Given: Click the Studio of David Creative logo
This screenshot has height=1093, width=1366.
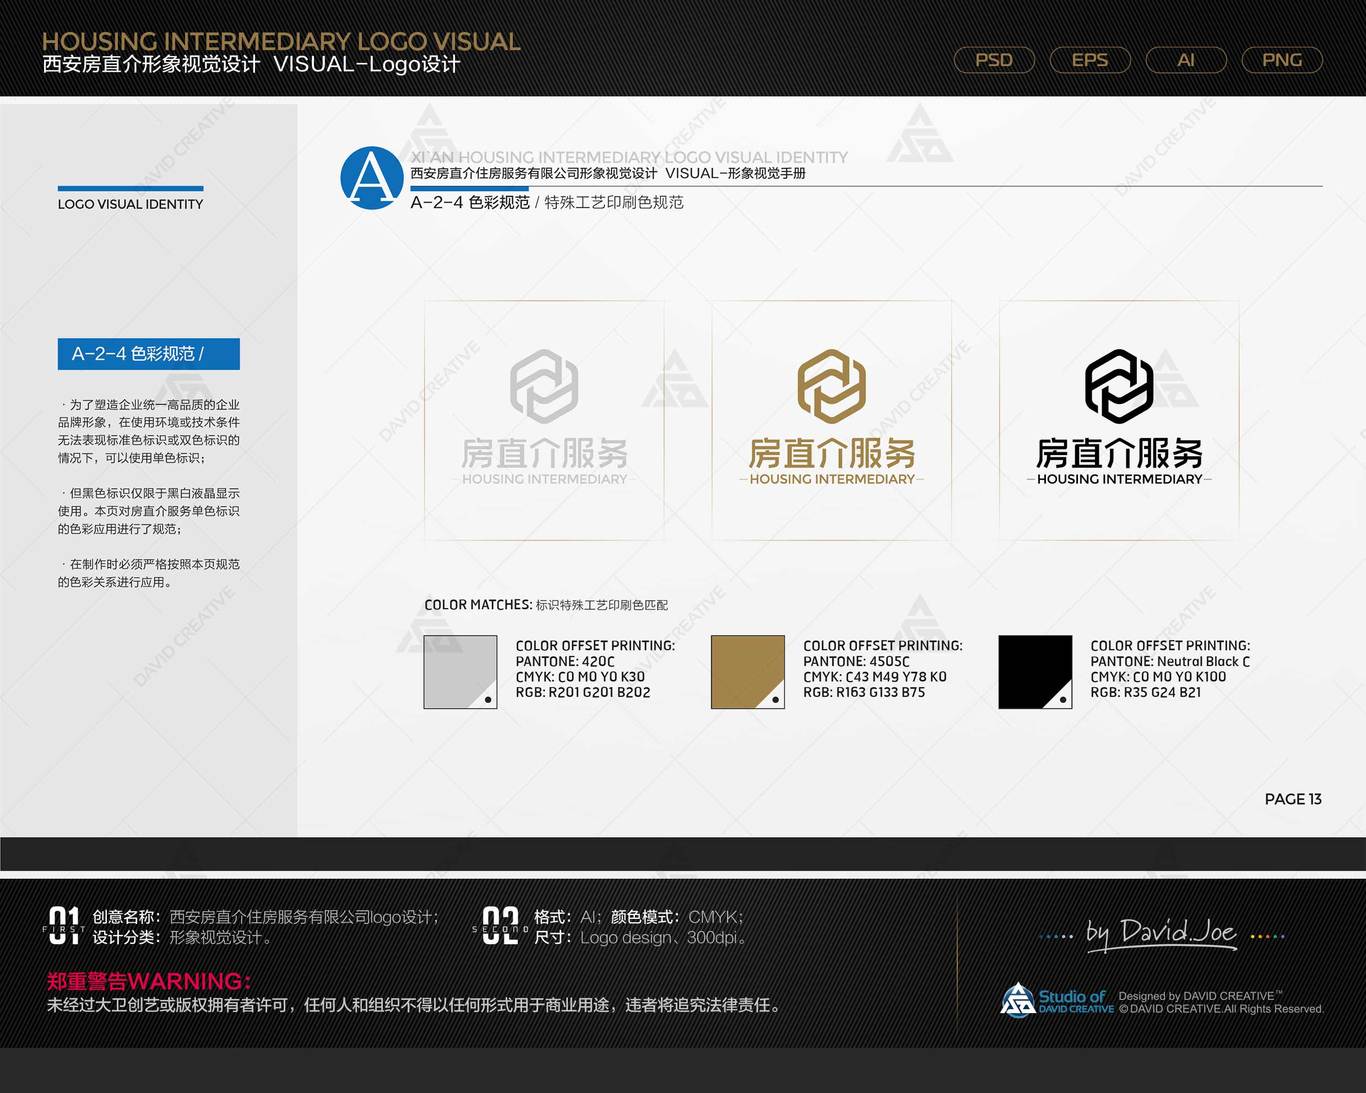Looking at the screenshot, I should [1057, 1000].
